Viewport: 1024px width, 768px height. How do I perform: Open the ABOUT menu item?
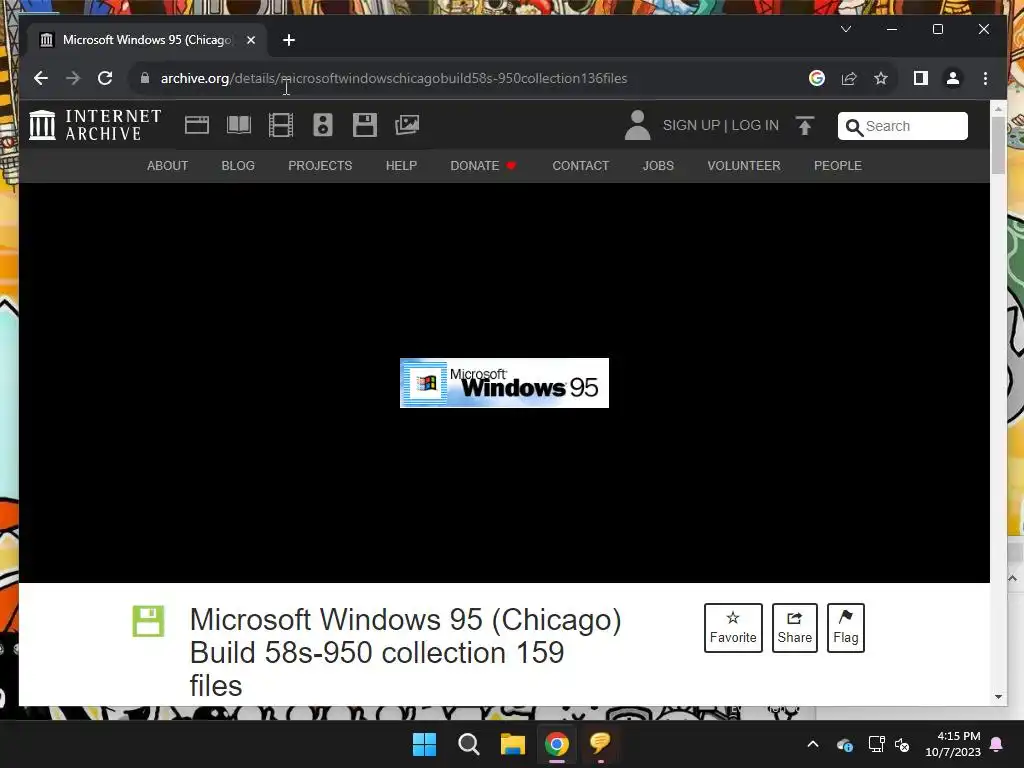[167, 166]
